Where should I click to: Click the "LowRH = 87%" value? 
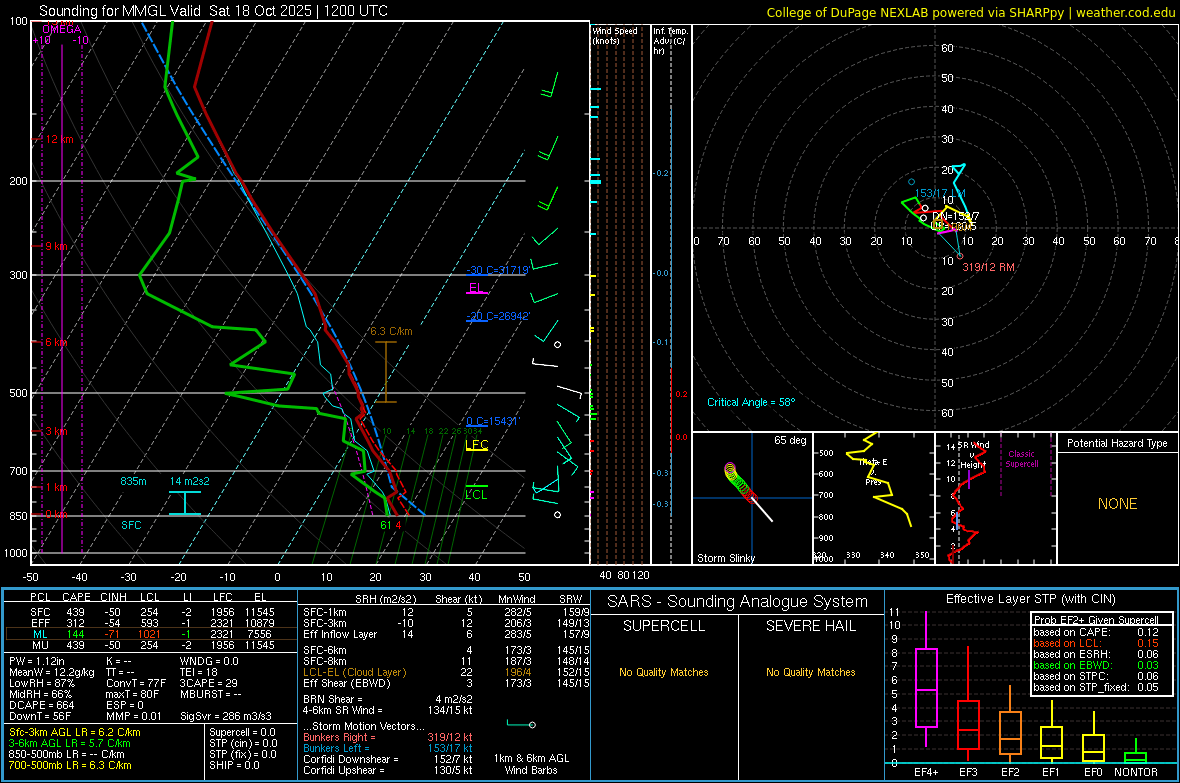tap(41, 683)
